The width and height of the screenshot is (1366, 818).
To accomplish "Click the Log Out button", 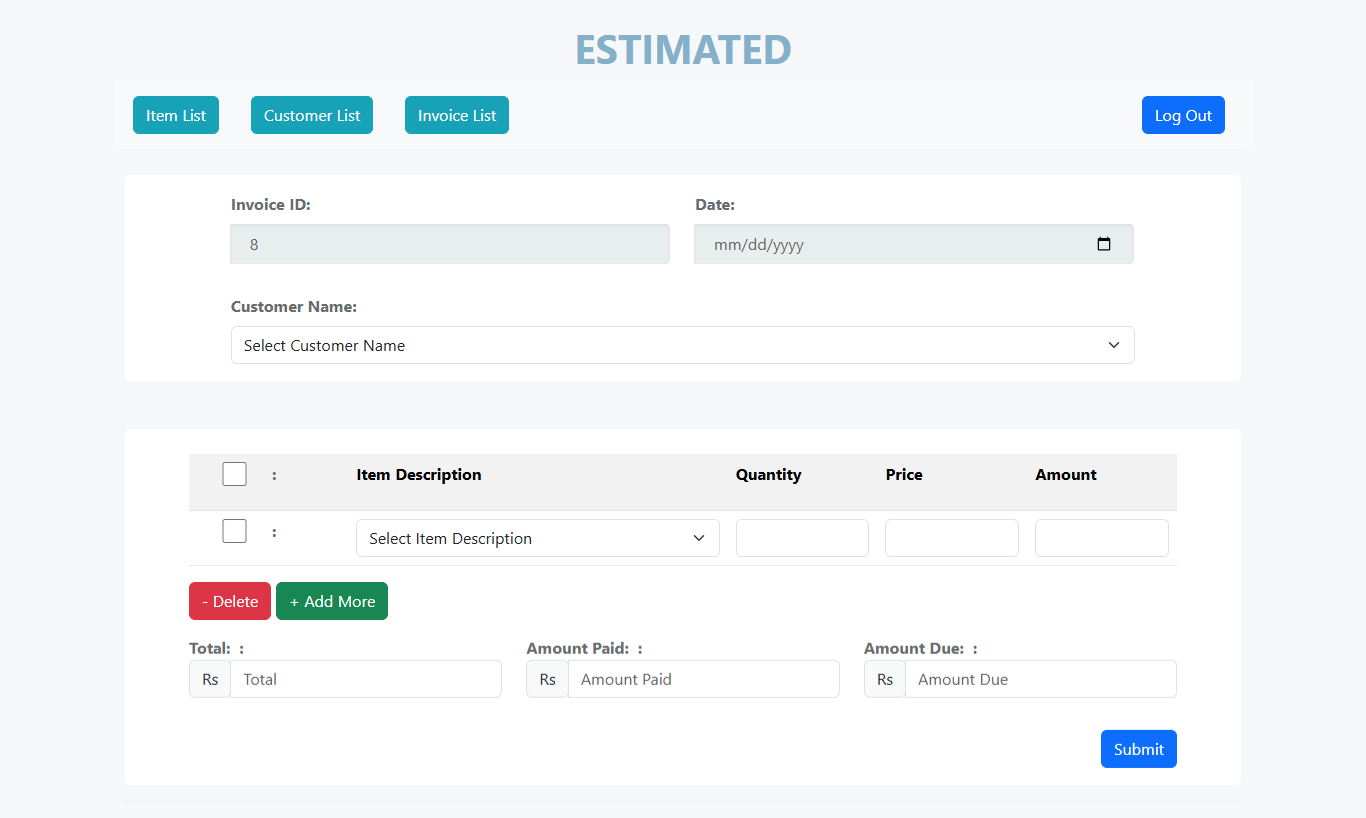I will click(x=1183, y=115).
